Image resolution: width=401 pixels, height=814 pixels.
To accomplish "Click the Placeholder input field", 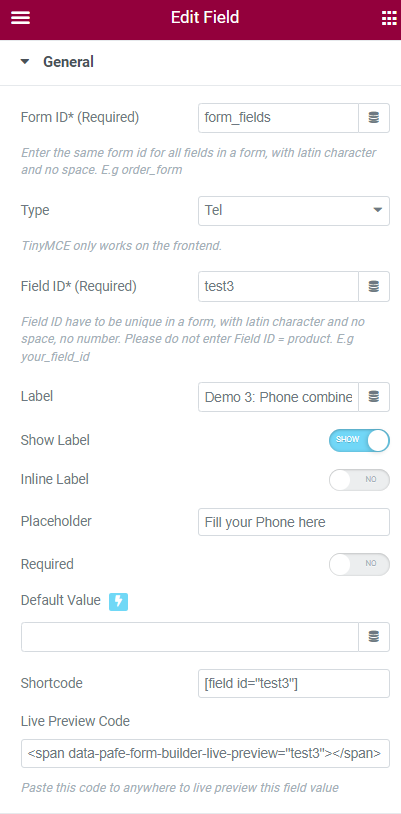I will 293,522.
